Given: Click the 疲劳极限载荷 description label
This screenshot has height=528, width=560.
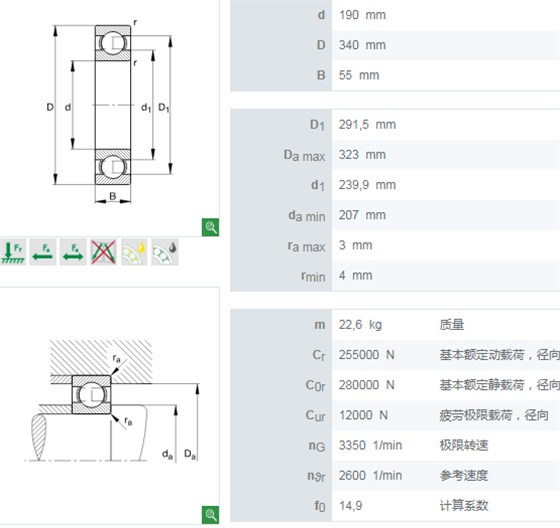Looking at the screenshot, I should (x=494, y=415).
